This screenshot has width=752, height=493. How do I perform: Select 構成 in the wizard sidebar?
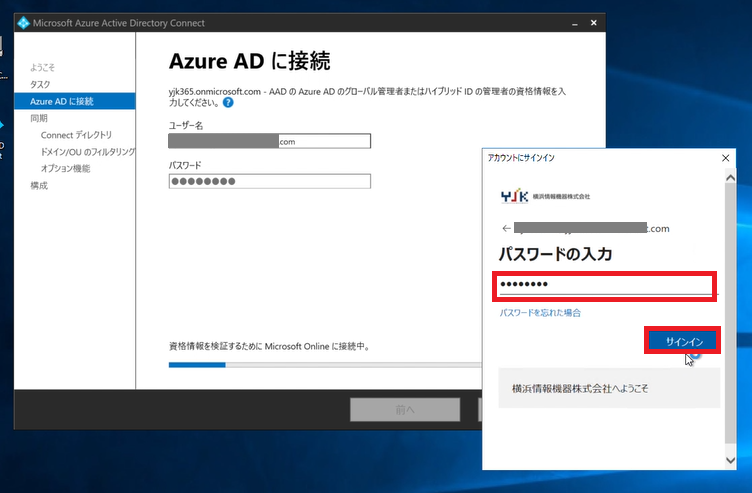point(39,186)
